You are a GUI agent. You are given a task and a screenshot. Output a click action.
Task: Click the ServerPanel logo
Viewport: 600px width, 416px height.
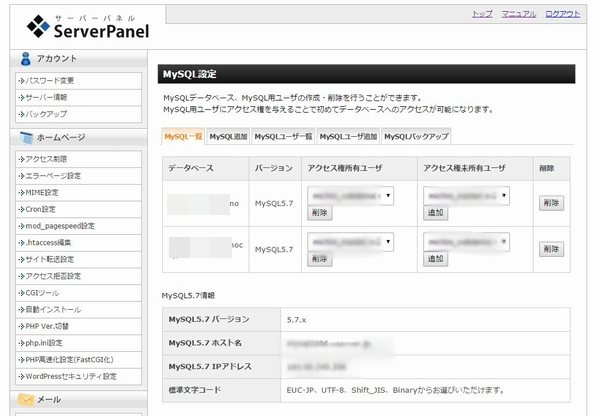88,27
